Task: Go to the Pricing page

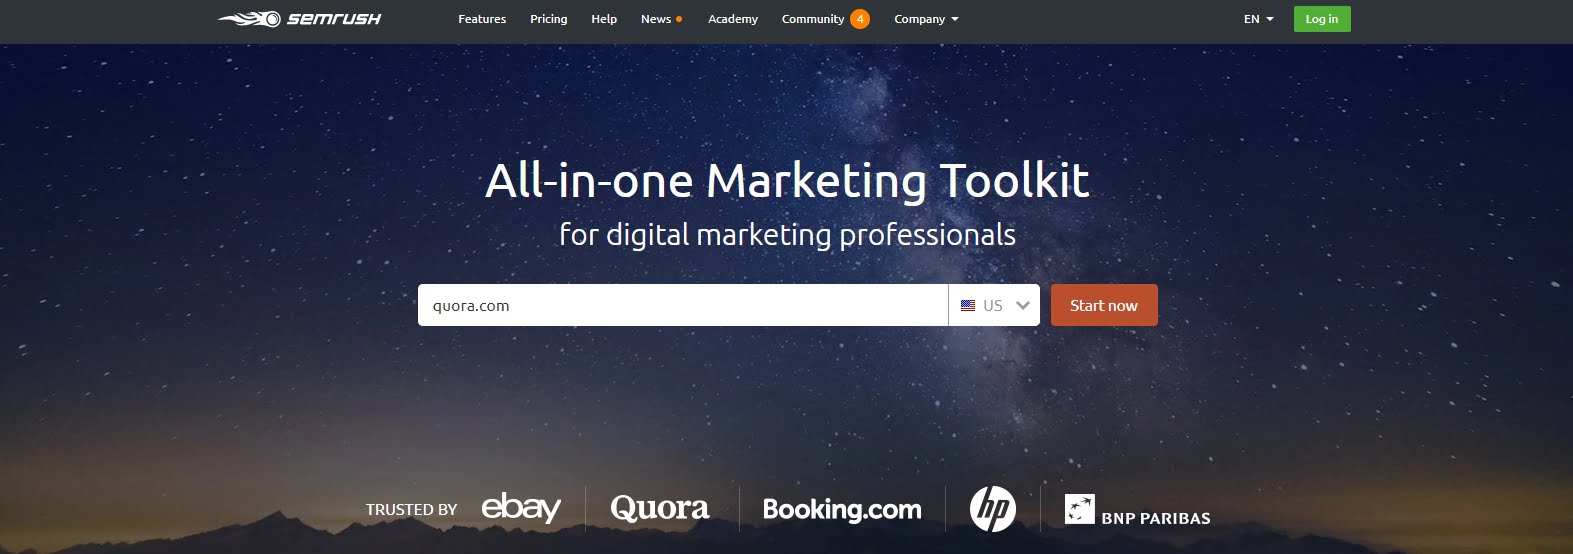Action: 548,19
